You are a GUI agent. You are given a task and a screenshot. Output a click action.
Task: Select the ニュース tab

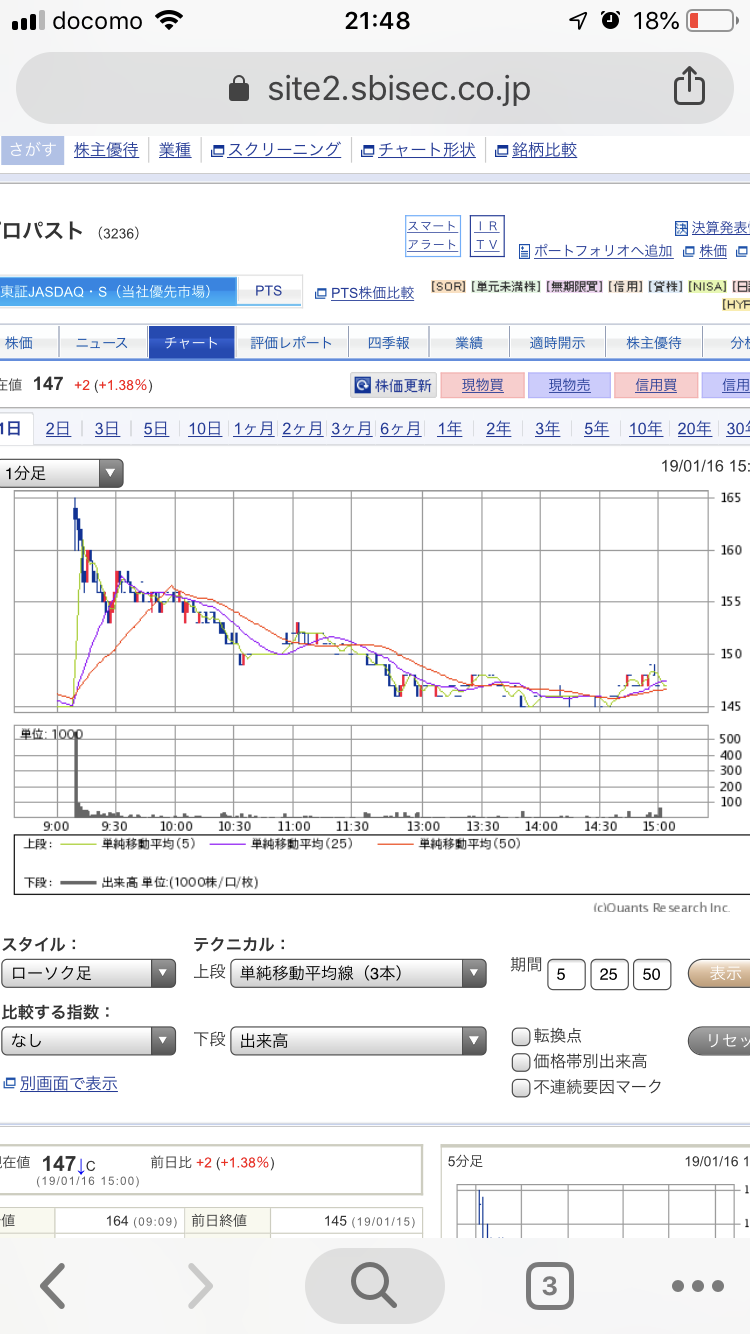[x=102, y=343]
